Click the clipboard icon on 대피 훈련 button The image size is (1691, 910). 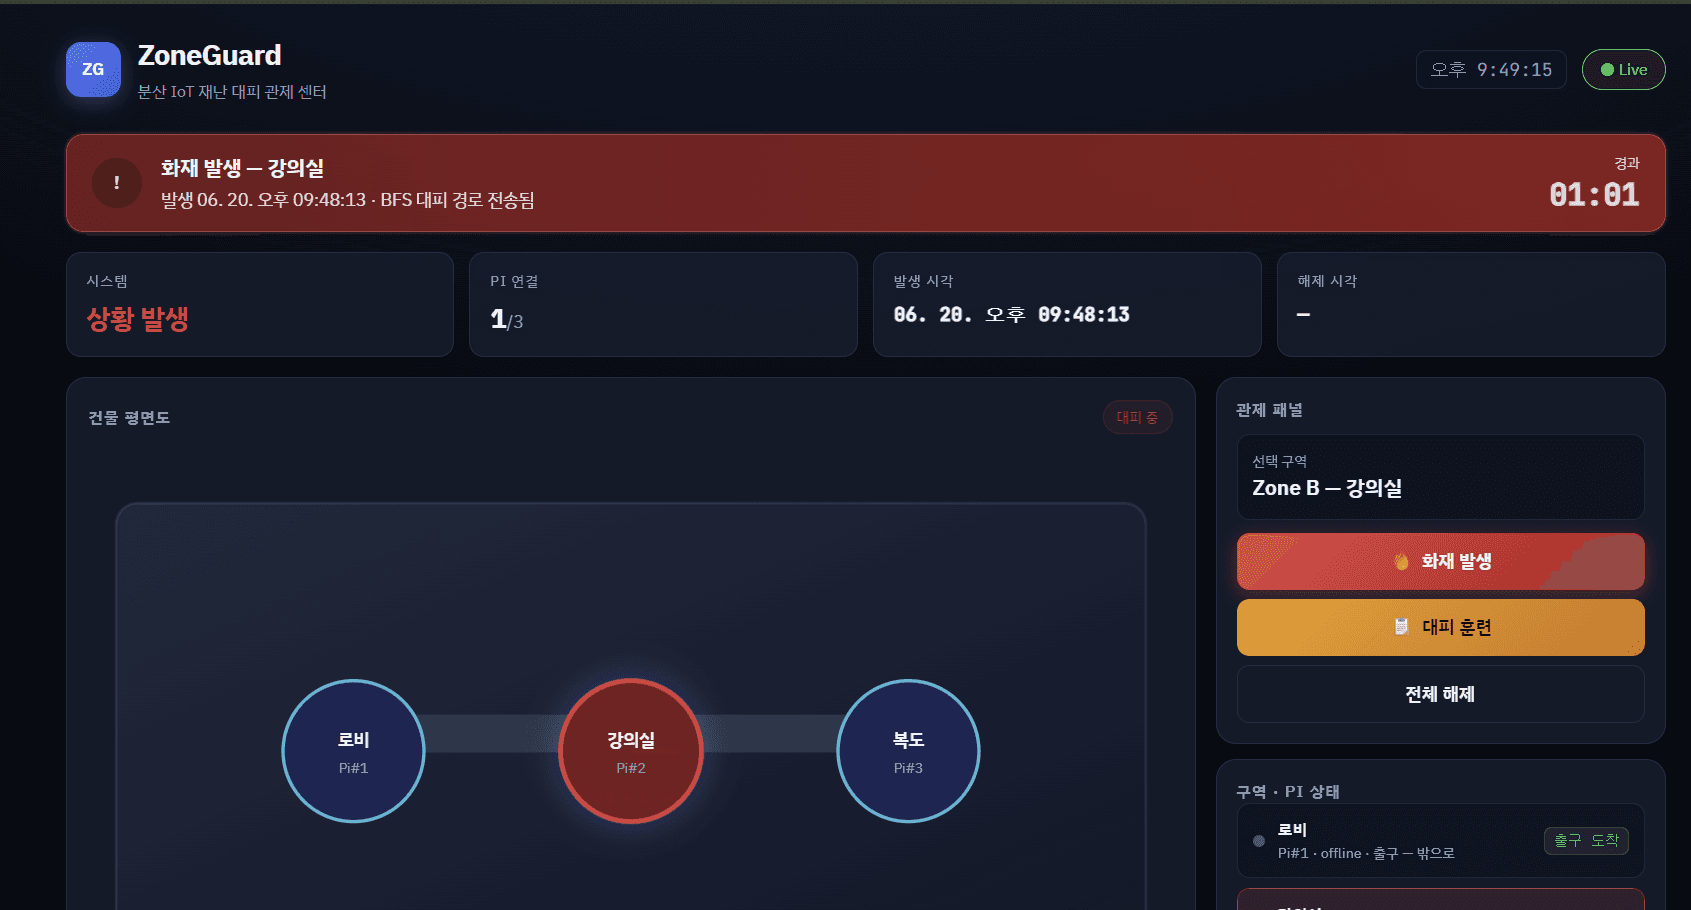coord(1402,627)
